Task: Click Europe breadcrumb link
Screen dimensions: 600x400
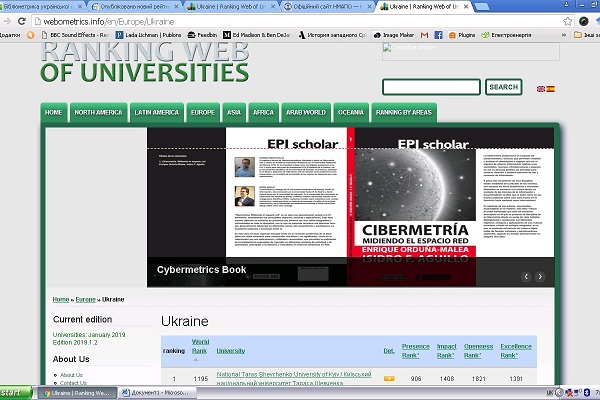Action: tap(85, 299)
